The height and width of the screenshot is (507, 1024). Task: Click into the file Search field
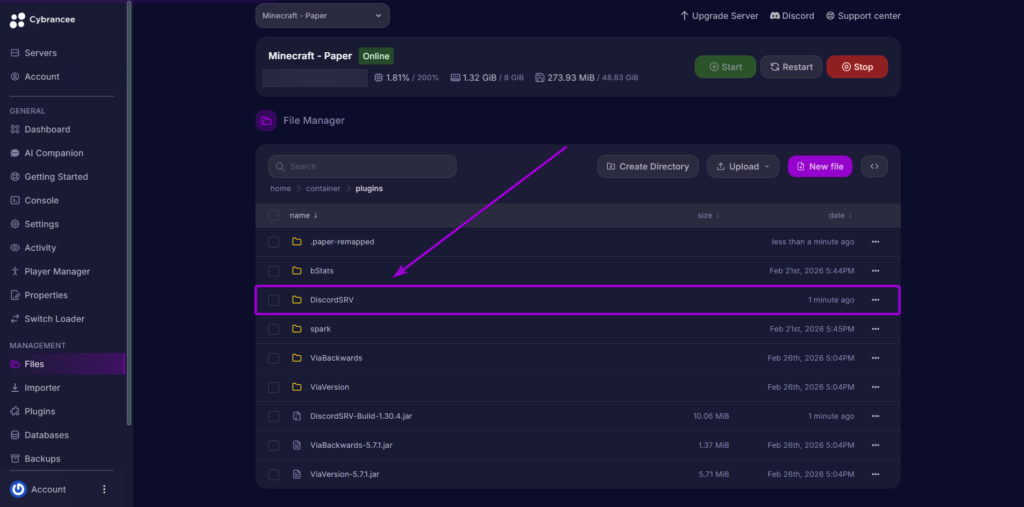(362, 167)
